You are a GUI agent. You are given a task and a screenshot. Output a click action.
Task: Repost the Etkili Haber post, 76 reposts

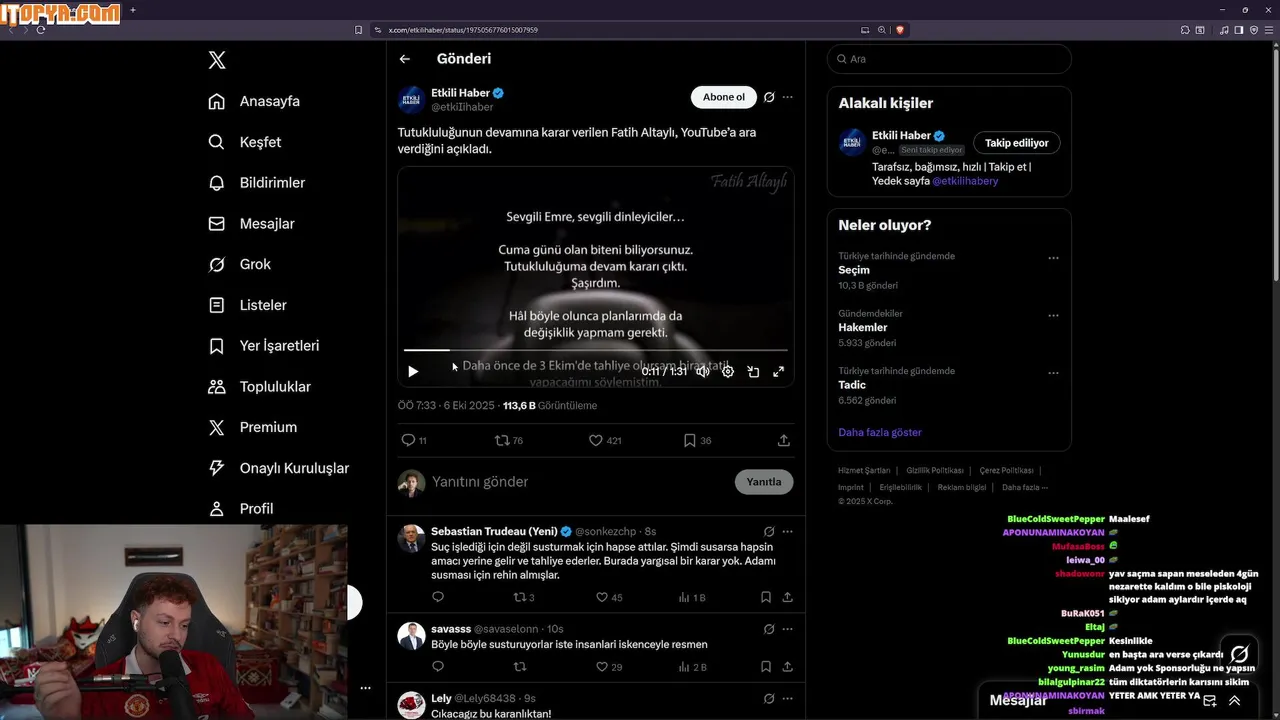[509, 440]
